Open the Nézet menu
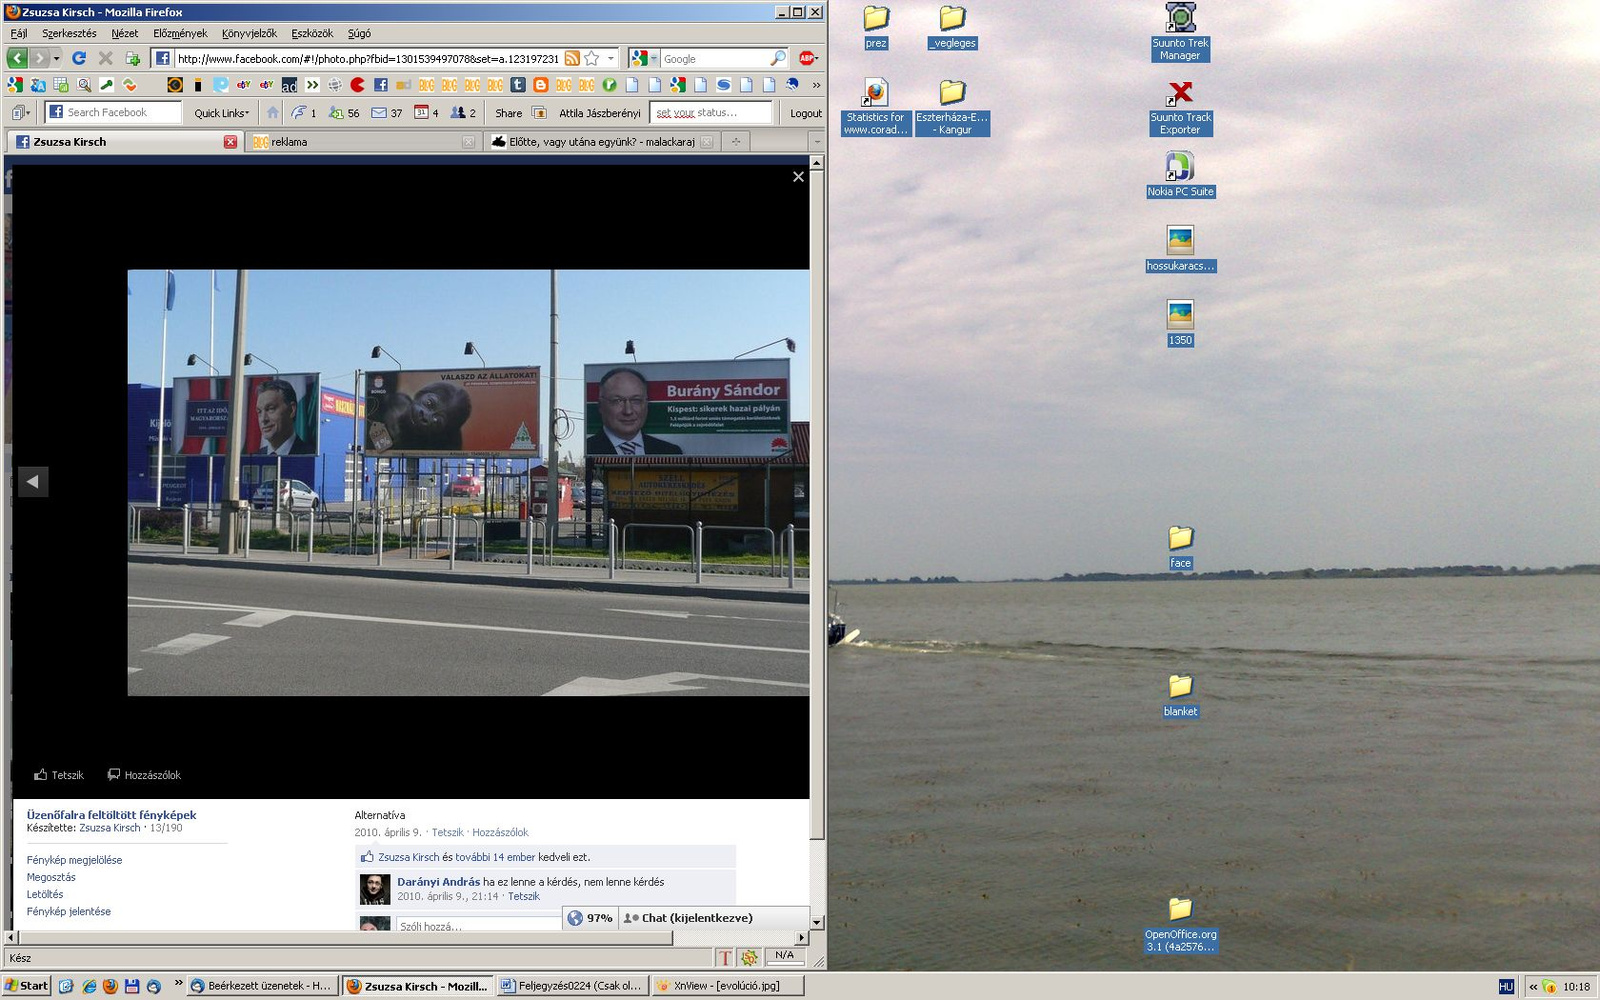The width and height of the screenshot is (1600, 1000). click(x=125, y=33)
